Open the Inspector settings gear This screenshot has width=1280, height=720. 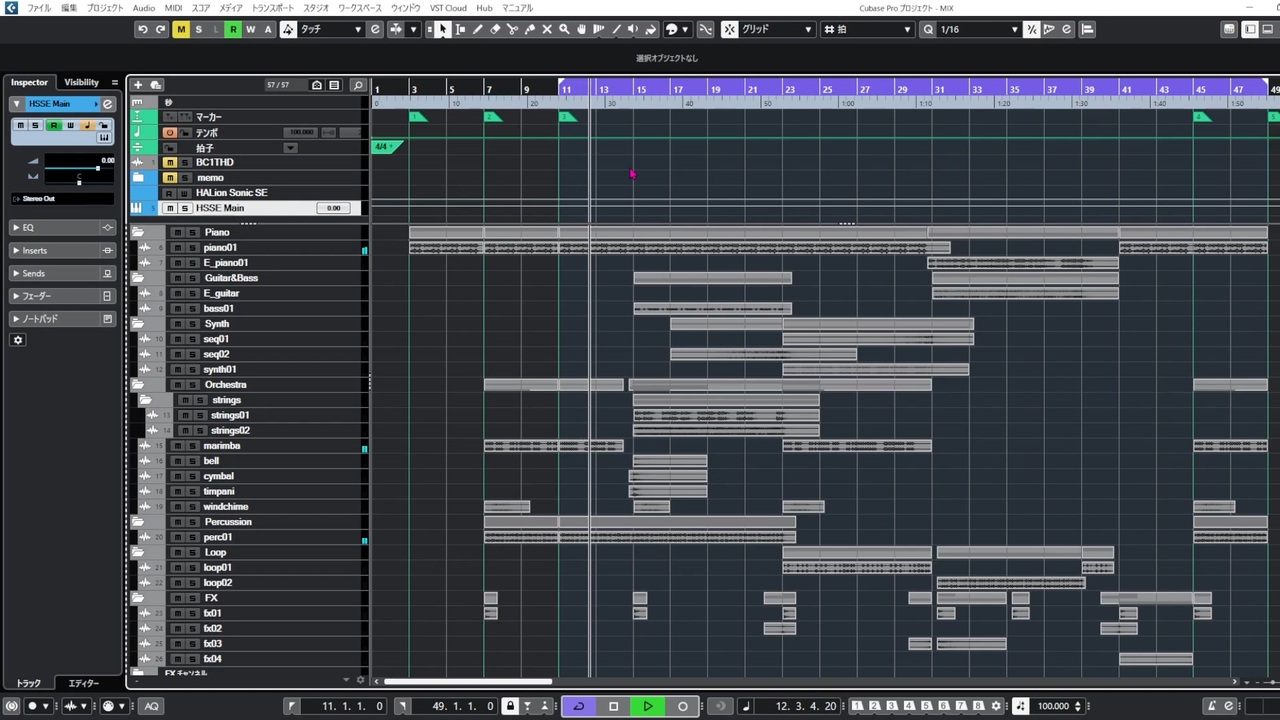(17, 340)
